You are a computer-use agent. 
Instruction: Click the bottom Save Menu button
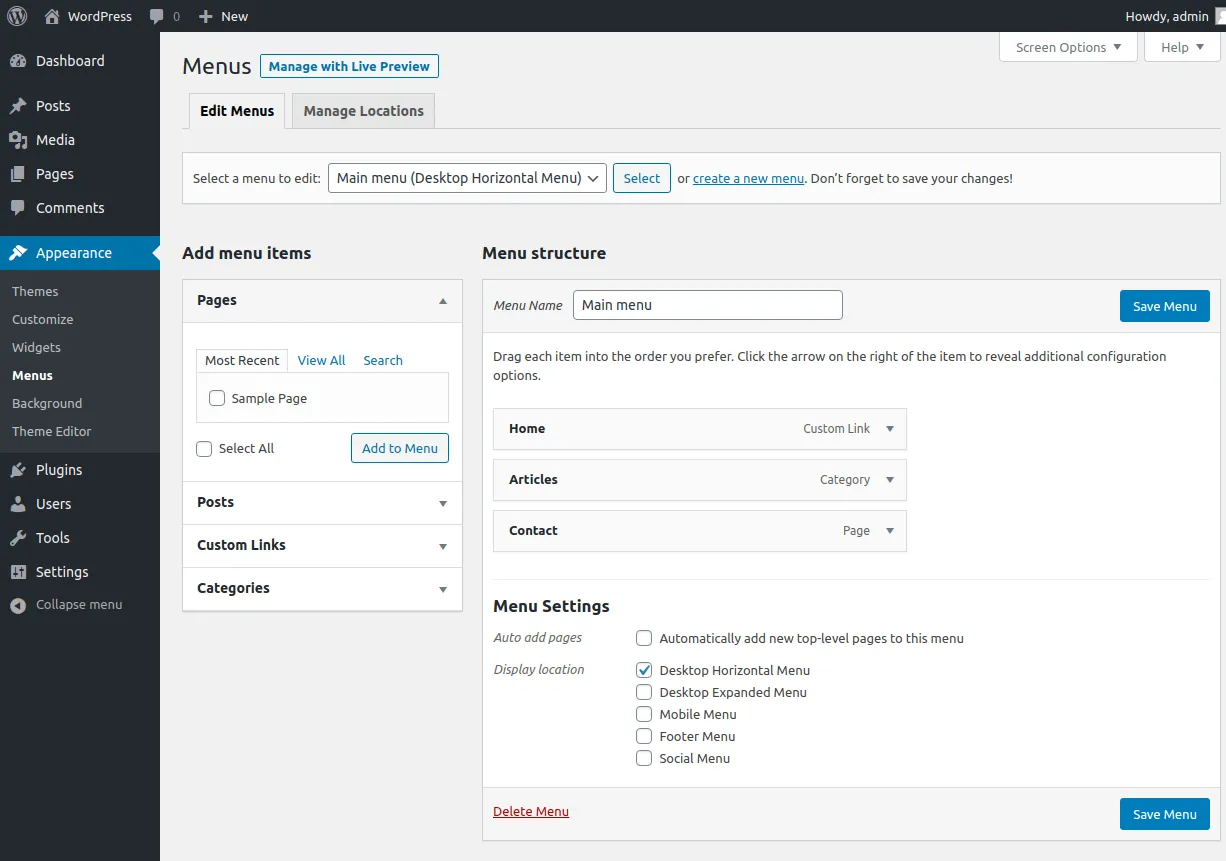point(1165,814)
